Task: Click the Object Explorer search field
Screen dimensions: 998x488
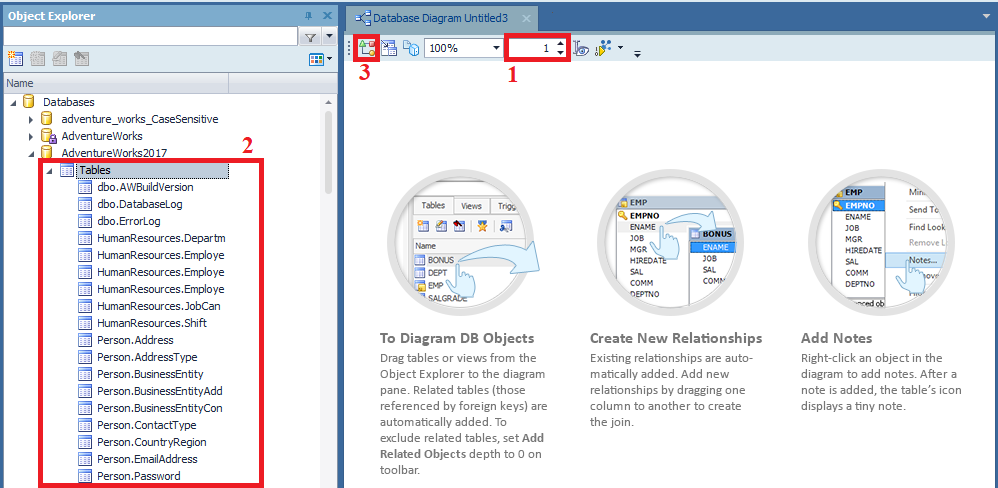Action: click(x=150, y=37)
